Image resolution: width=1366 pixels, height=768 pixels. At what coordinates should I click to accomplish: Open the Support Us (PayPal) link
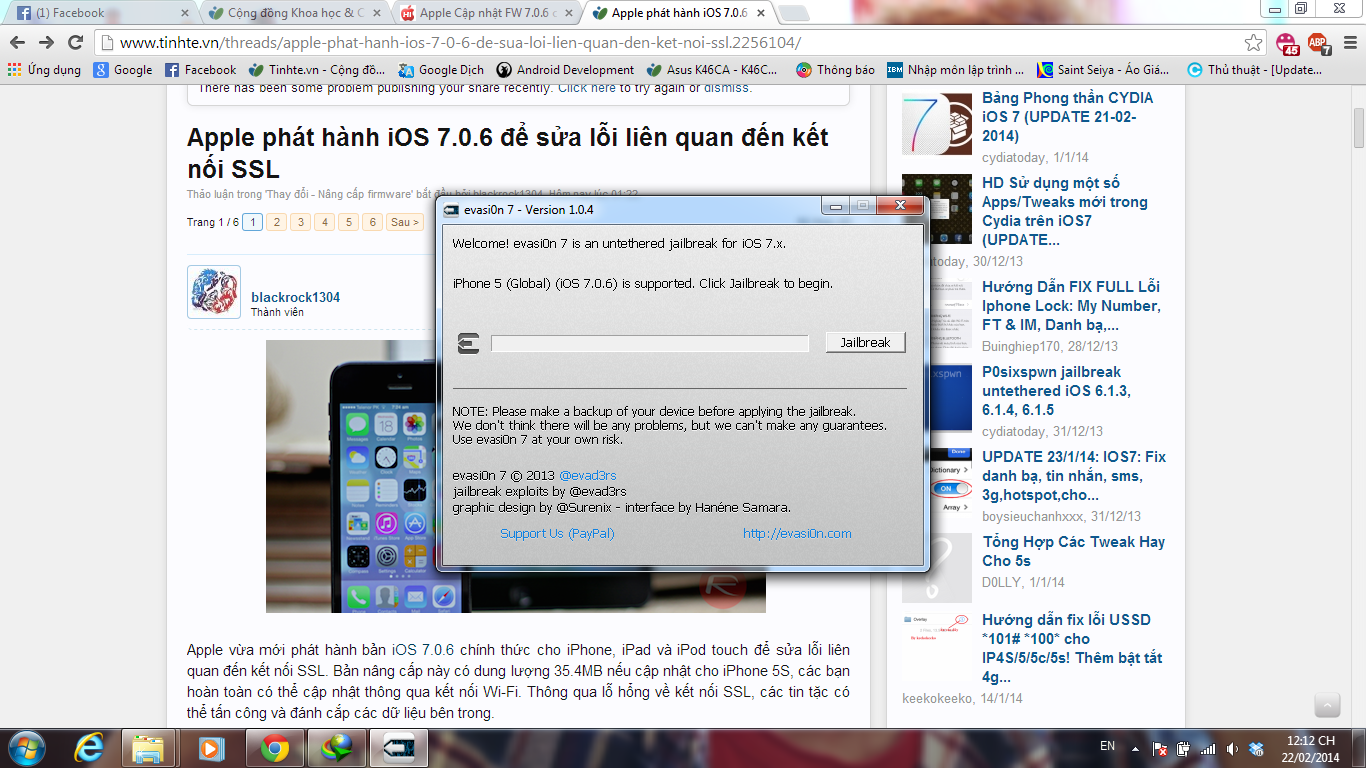point(557,533)
